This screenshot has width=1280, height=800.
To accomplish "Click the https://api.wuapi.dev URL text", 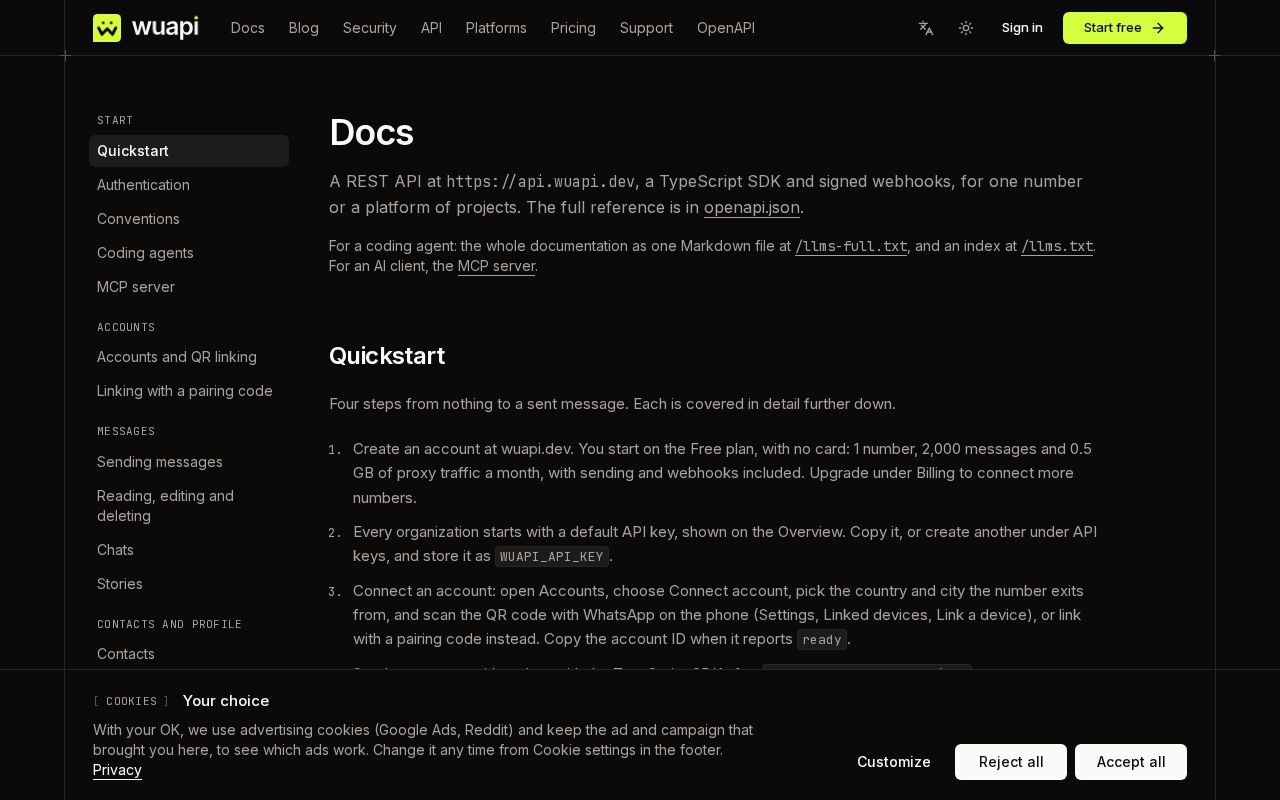I will [x=540, y=181].
